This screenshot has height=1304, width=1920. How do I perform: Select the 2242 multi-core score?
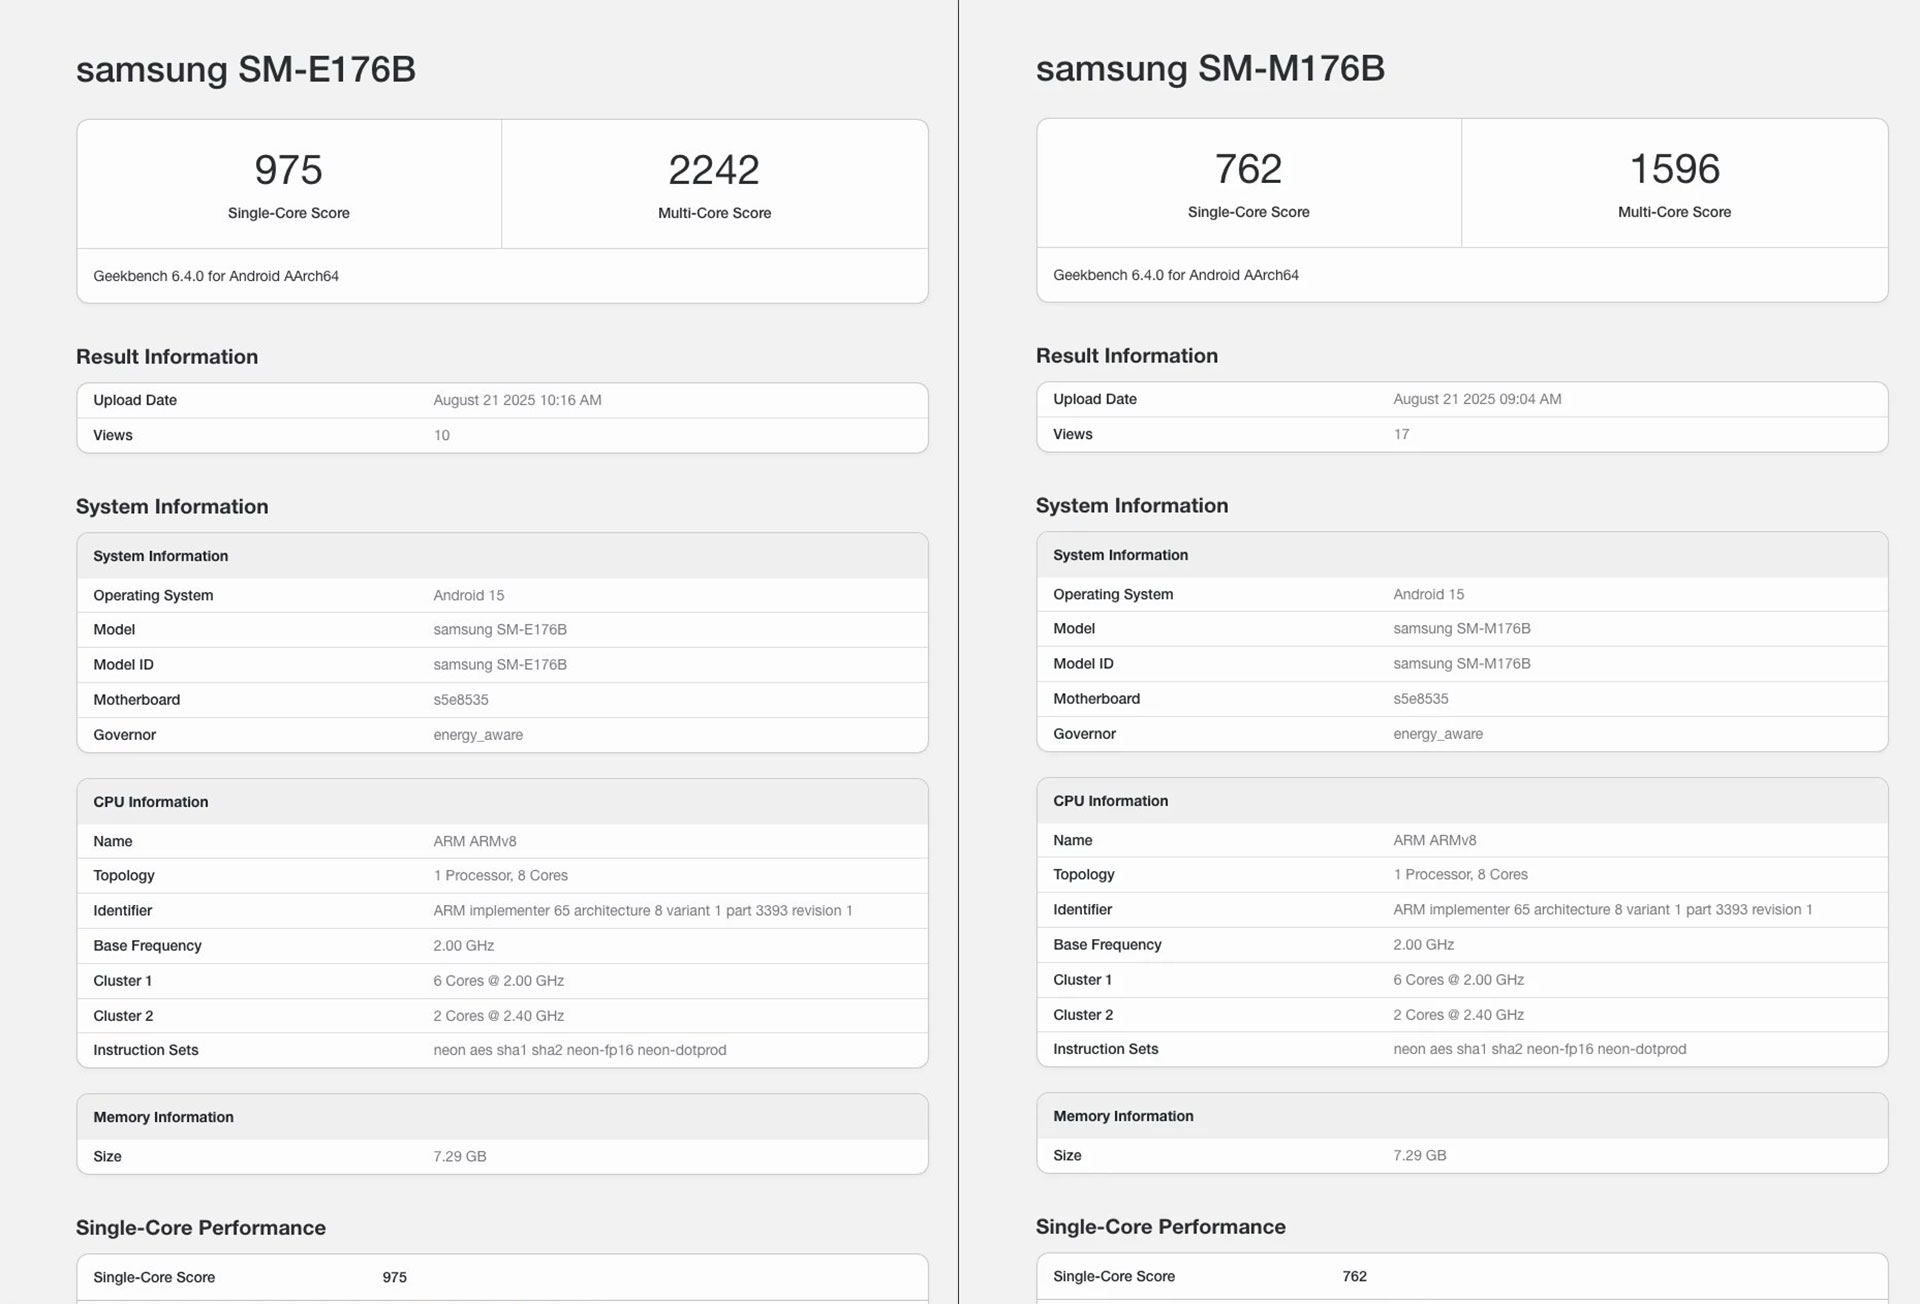click(x=714, y=170)
